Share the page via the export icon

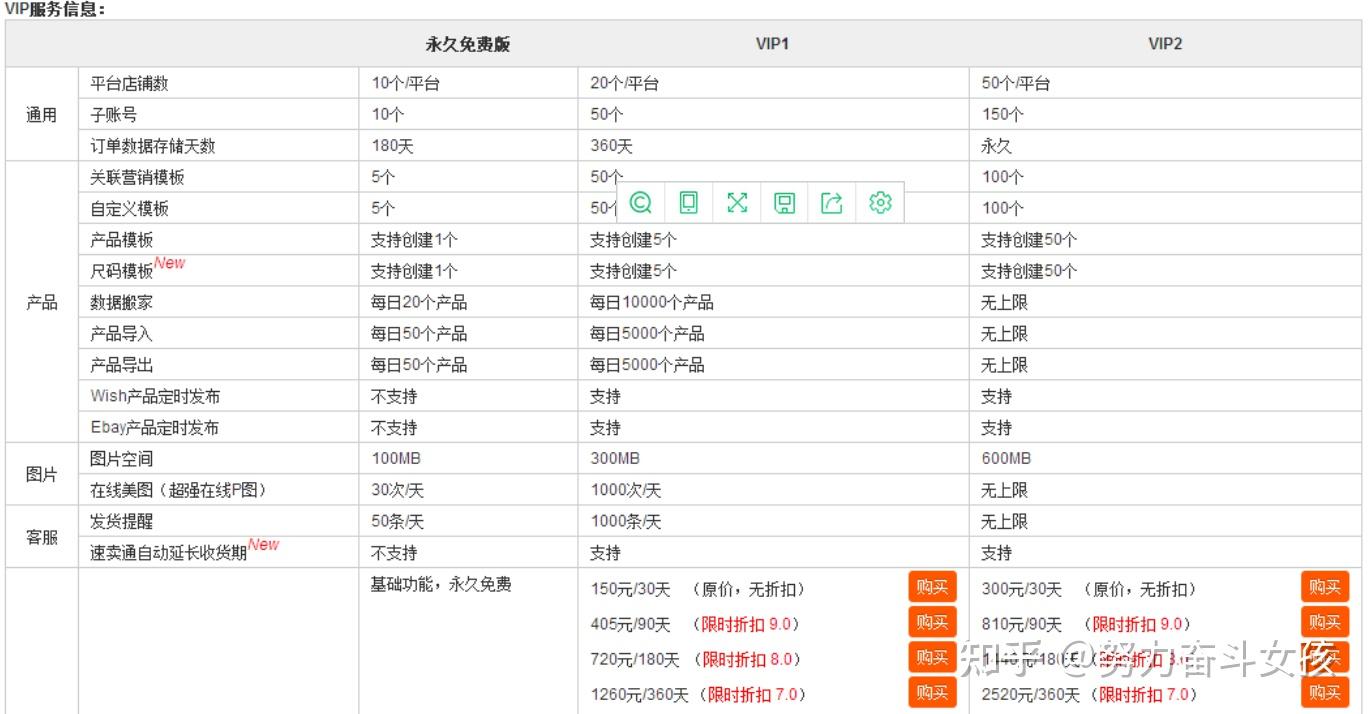tap(831, 202)
